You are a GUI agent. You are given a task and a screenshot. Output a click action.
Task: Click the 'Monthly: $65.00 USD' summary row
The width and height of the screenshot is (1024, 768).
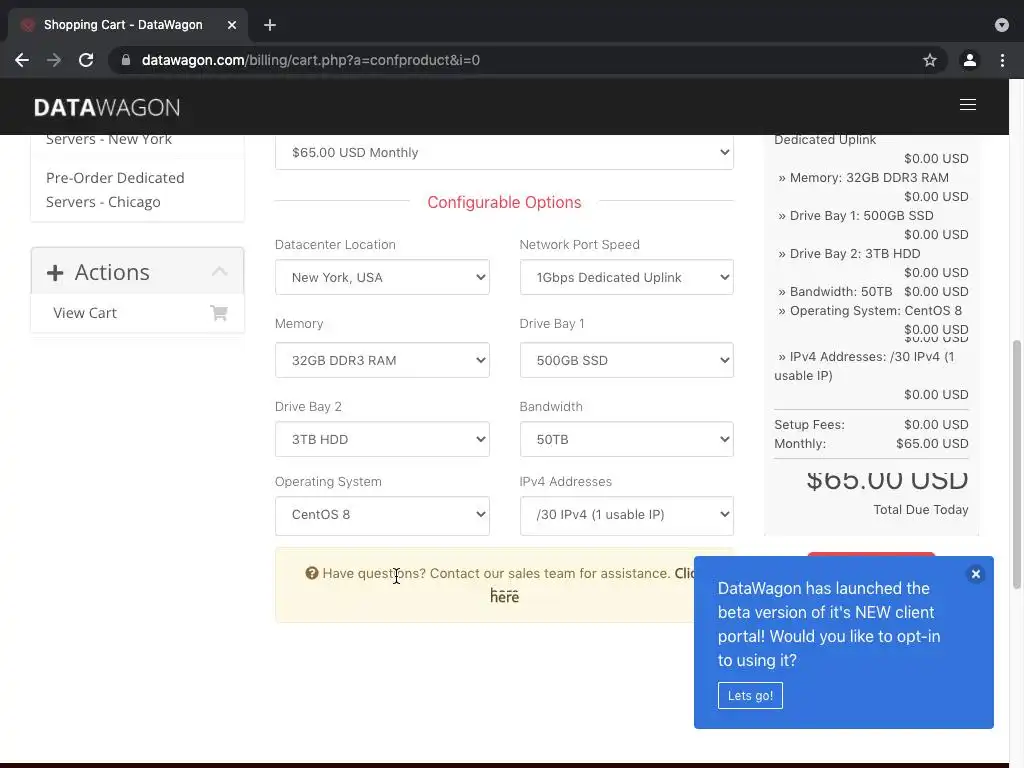point(871,443)
